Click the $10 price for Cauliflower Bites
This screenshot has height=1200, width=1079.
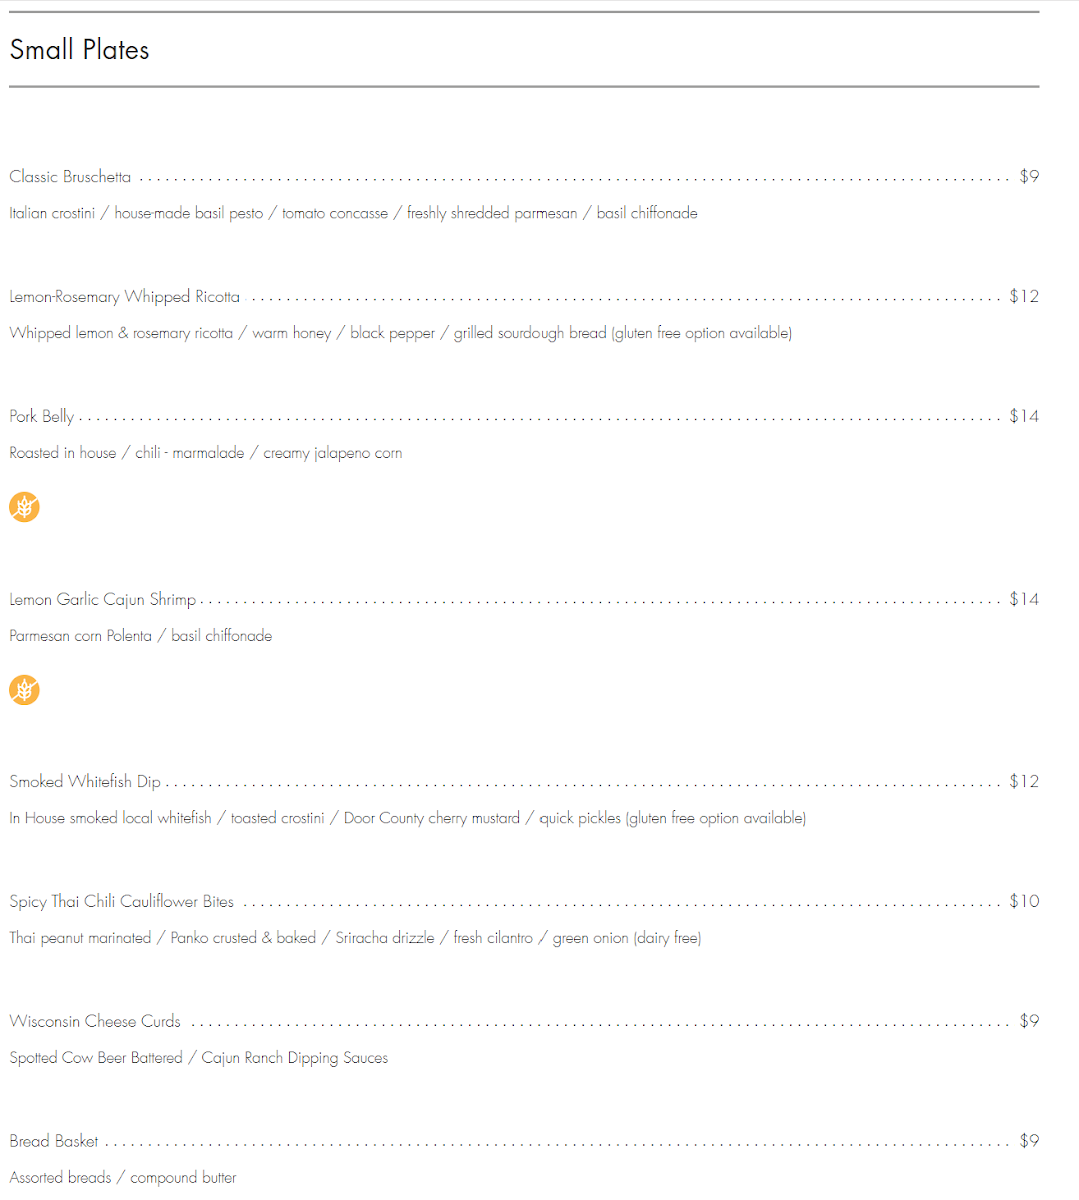pyautogui.click(x=1024, y=902)
